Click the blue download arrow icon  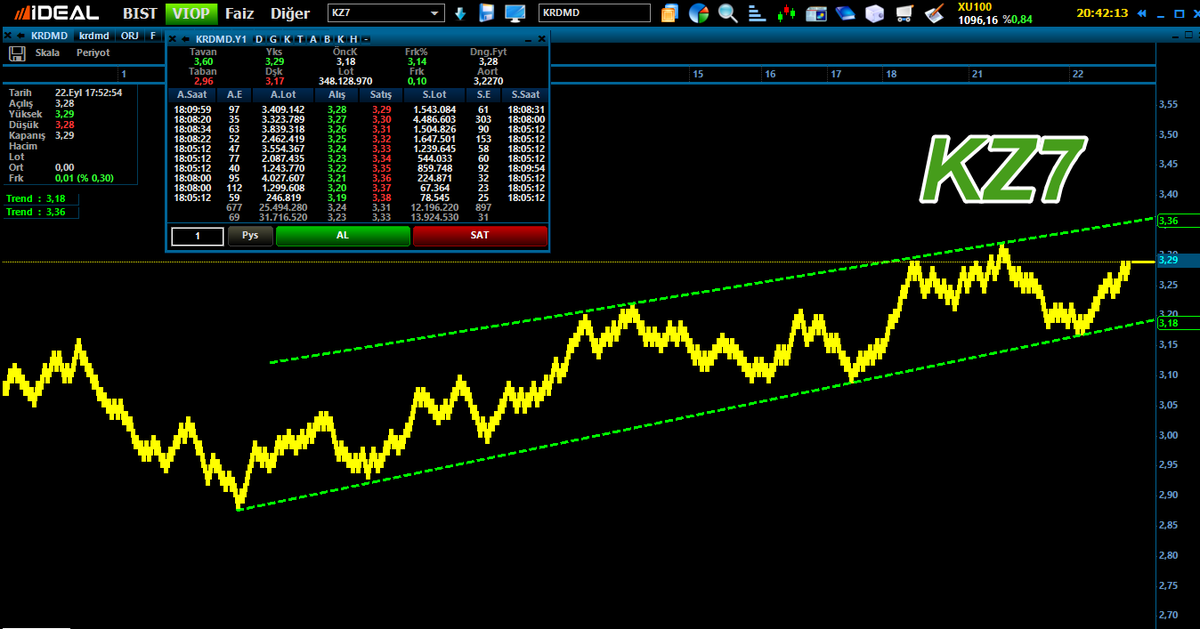tap(460, 13)
